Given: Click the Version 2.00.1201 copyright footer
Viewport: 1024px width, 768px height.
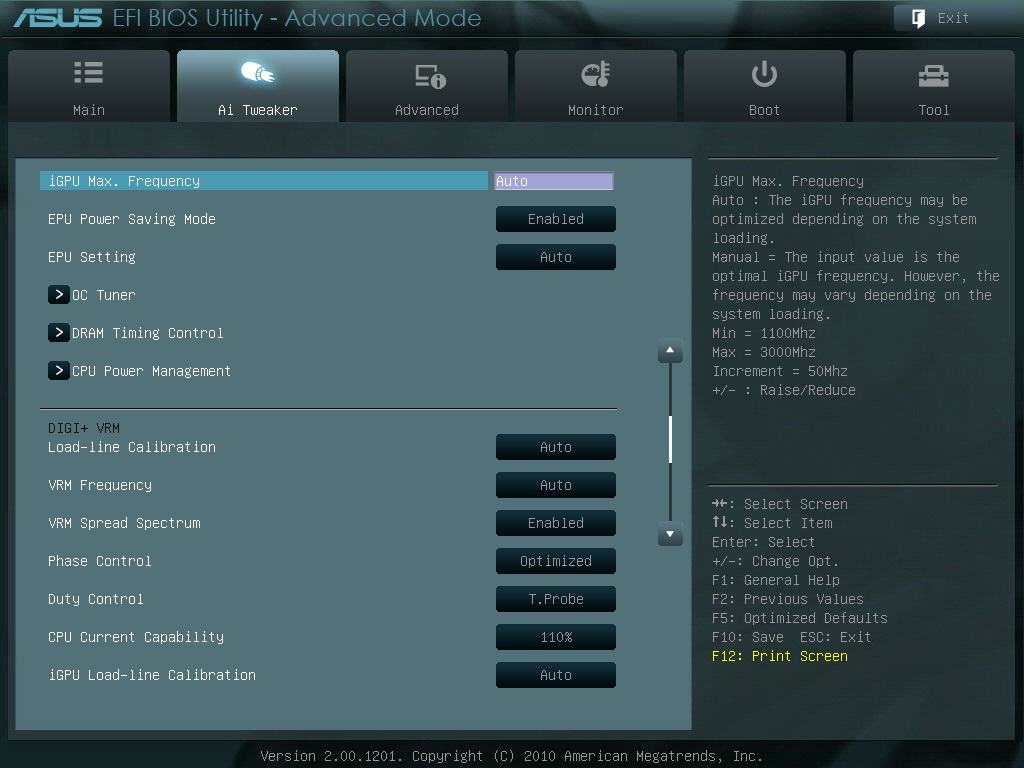Looking at the screenshot, I should [511, 756].
